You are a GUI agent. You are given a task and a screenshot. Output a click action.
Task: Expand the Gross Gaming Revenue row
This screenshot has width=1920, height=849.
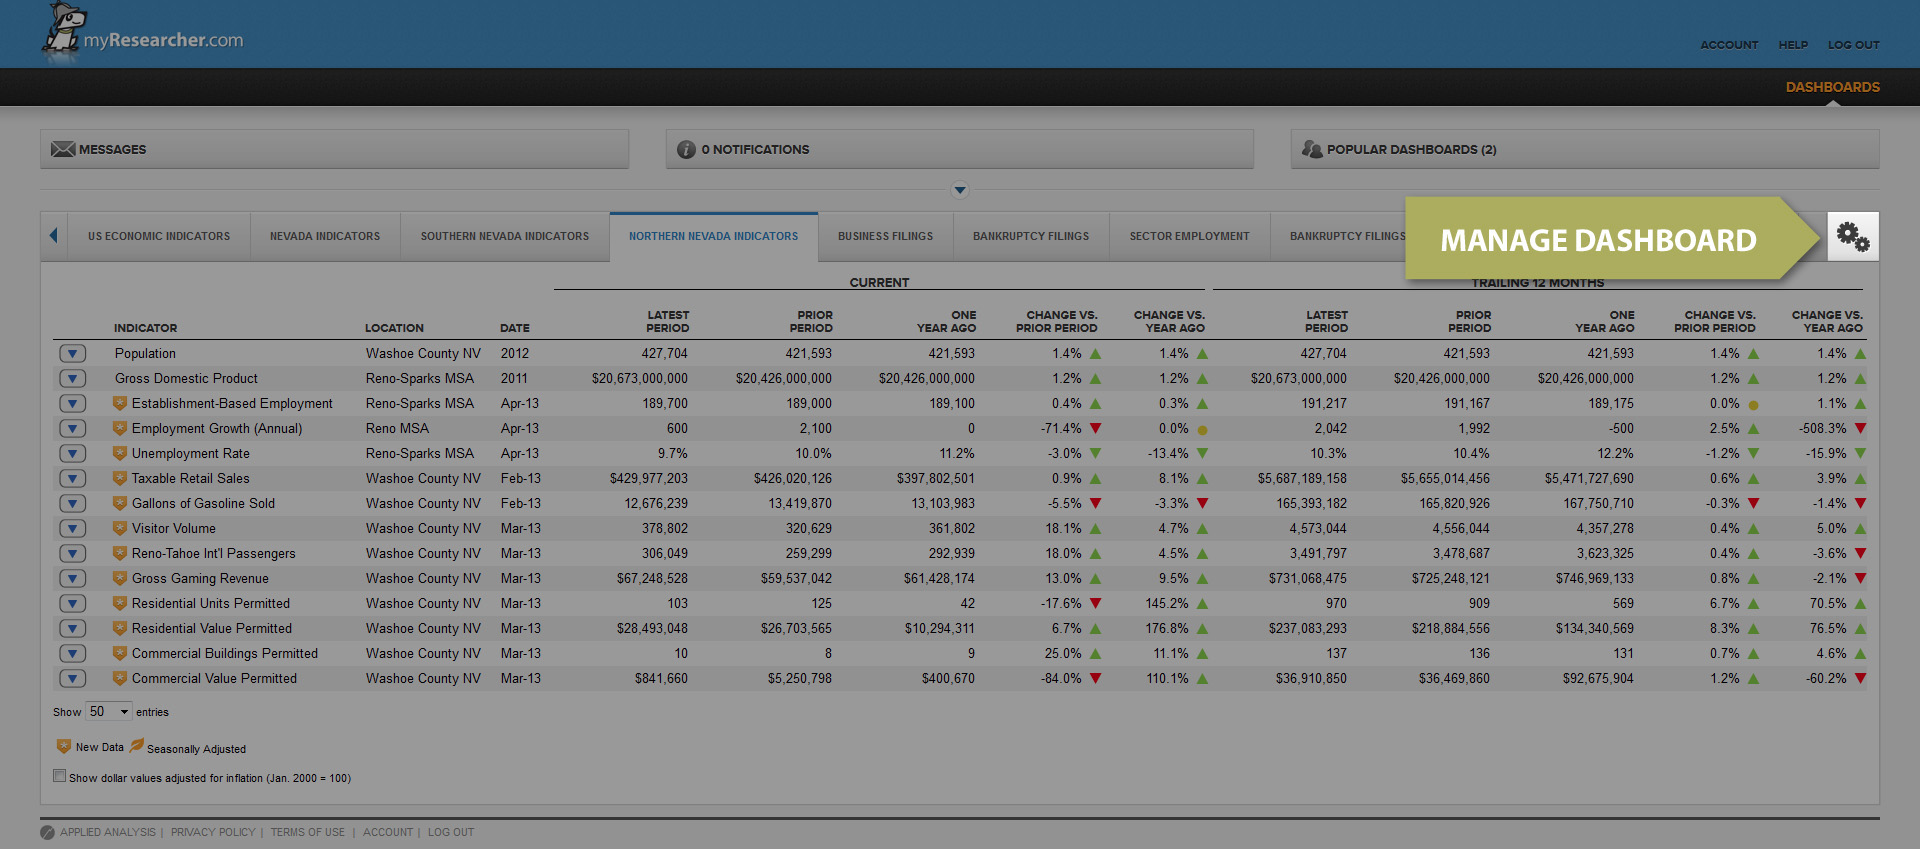(72, 578)
